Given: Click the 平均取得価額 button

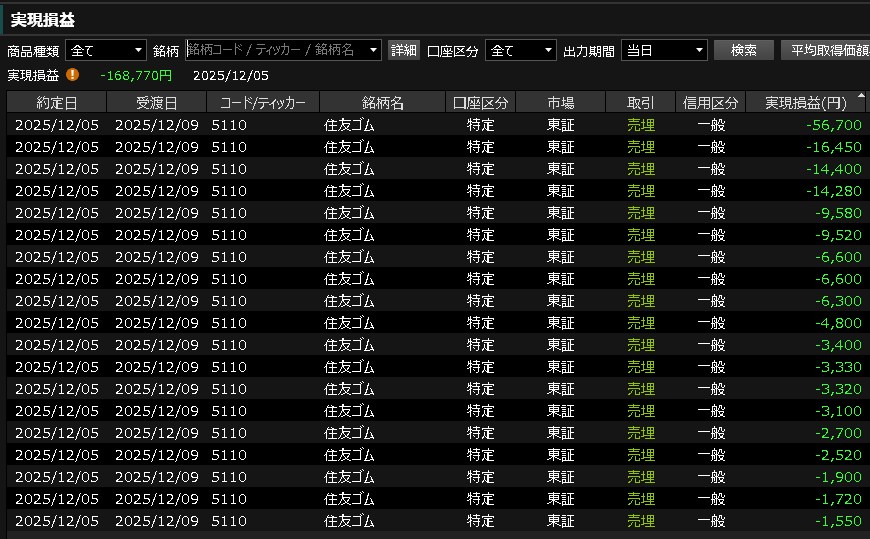Looking at the screenshot, I should click(x=826, y=50).
